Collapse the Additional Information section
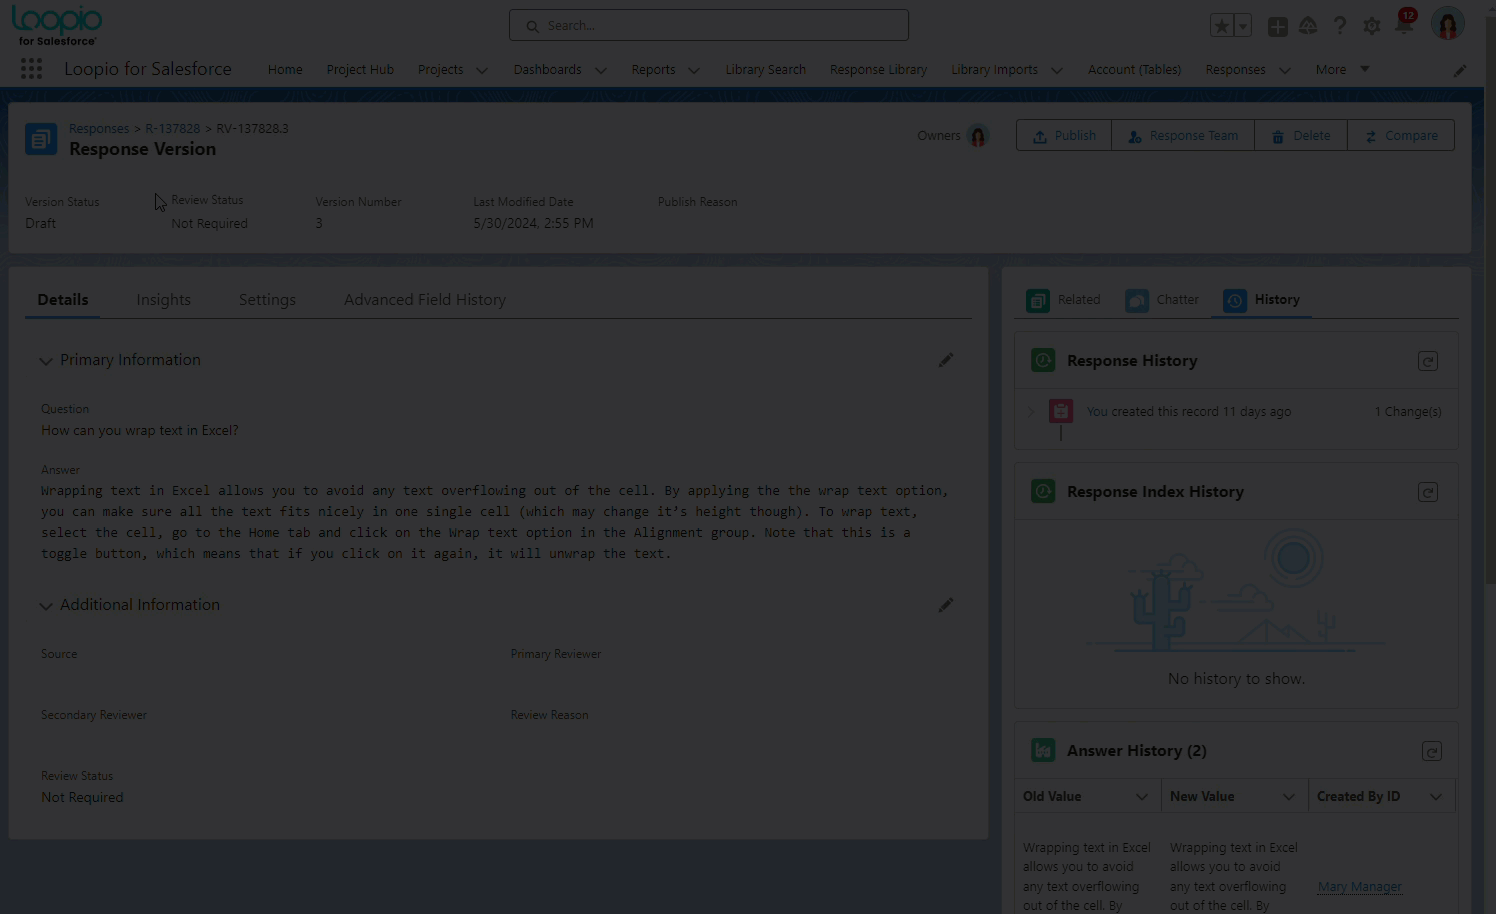The width and height of the screenshot is (1496, 914). [x=45, y=606]
